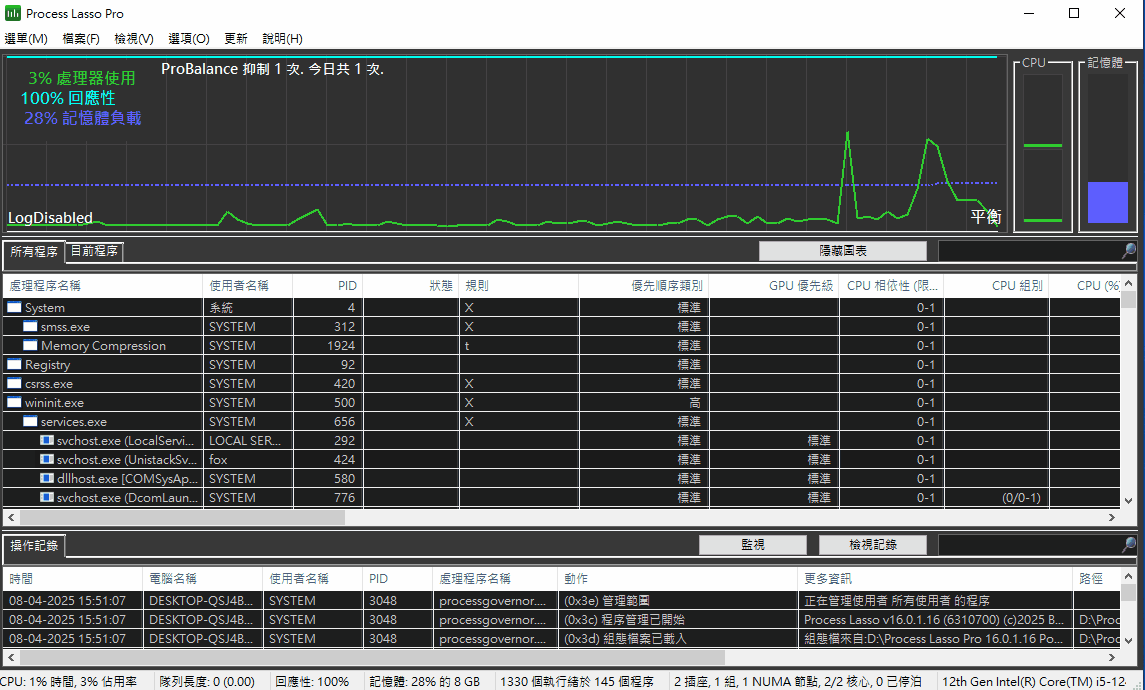Click the CPU usage meter bar
Viewport: 1145px width, 690px height.
(x=1043, y=147)
